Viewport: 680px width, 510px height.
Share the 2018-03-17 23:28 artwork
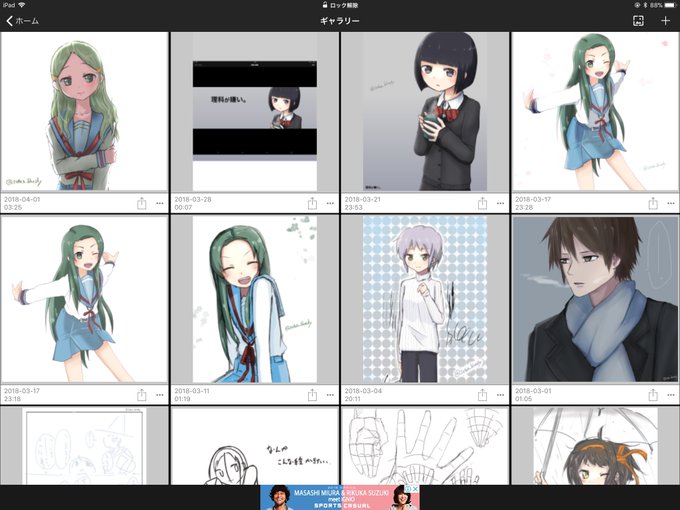[653, 203]
